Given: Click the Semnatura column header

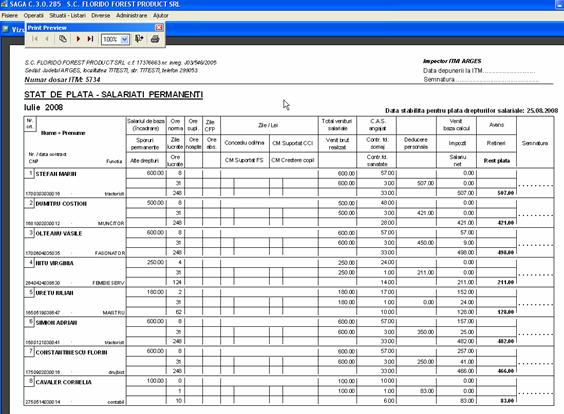Looking at the screenshot, I should coord(535,143).
